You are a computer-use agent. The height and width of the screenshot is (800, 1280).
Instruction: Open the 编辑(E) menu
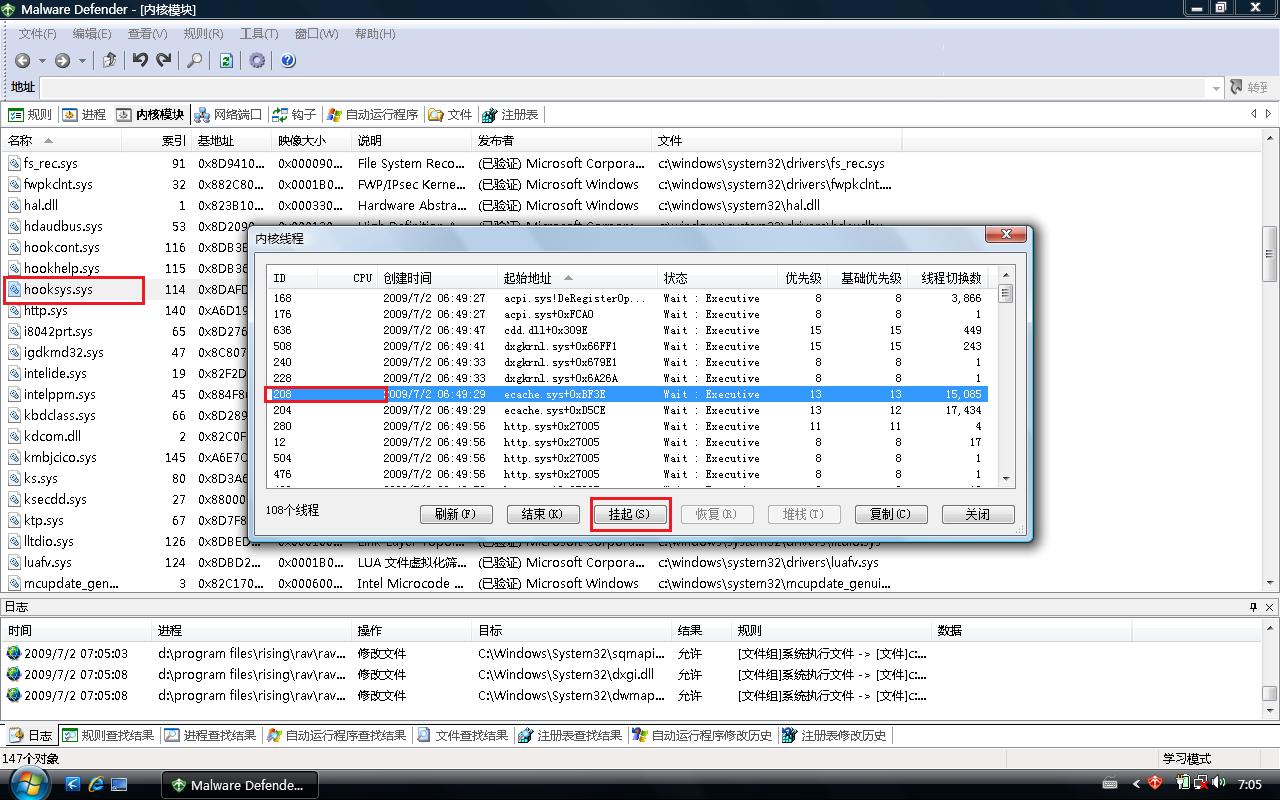coord(92,33)
